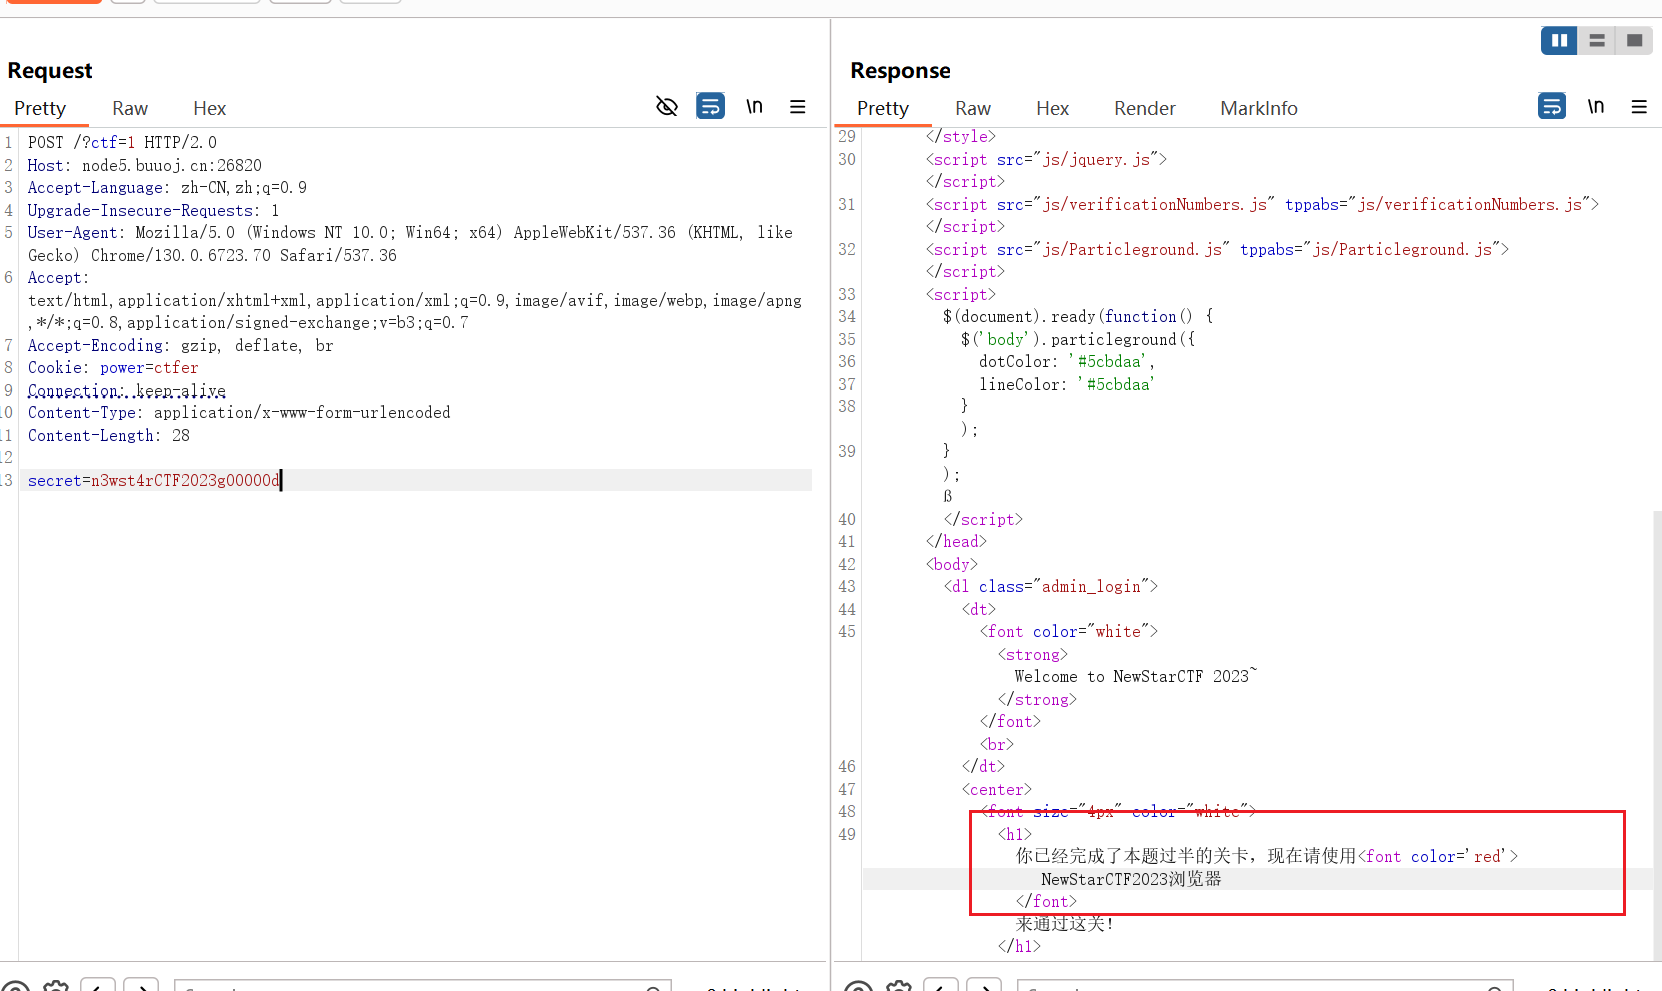Click the Response panel title

[900, 71]
